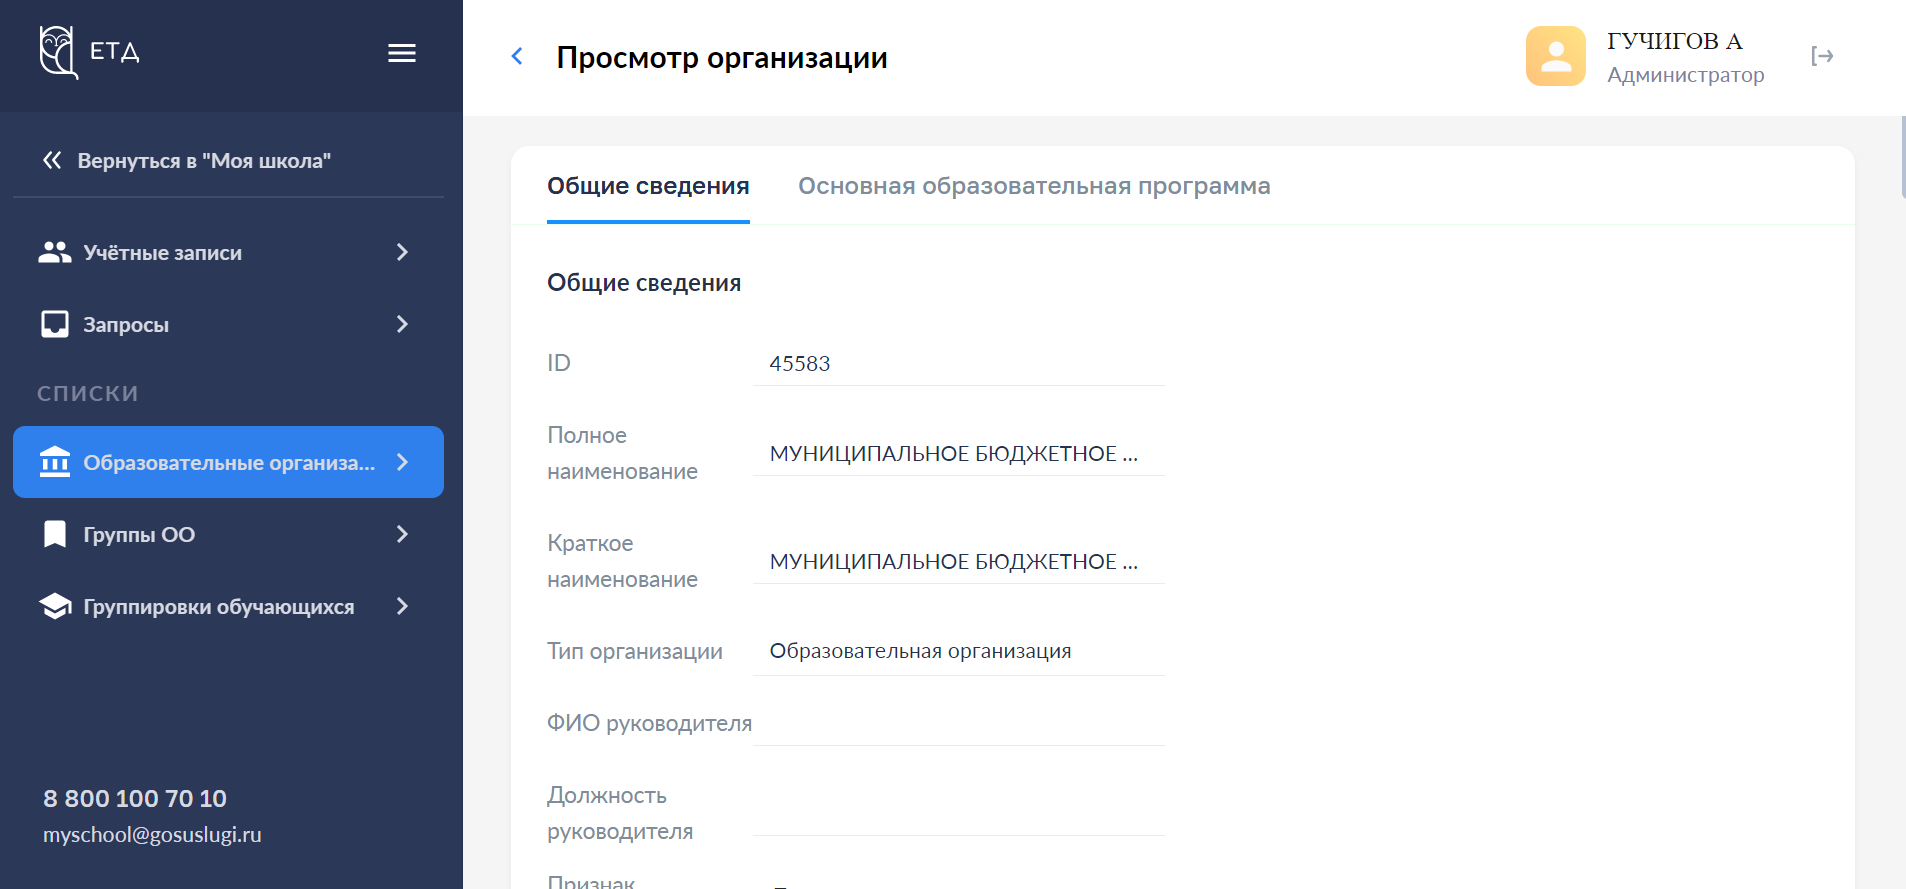Switch to Основная образовательная программа tab
Image resolution: width=1906 pixels, height=889 pixels.
(1033, 186)
